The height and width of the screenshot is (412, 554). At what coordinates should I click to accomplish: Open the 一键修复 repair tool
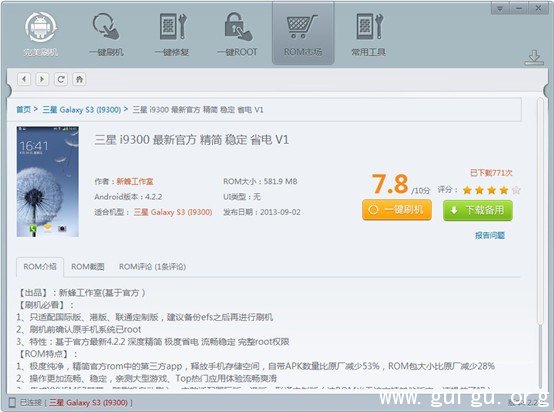172,34
